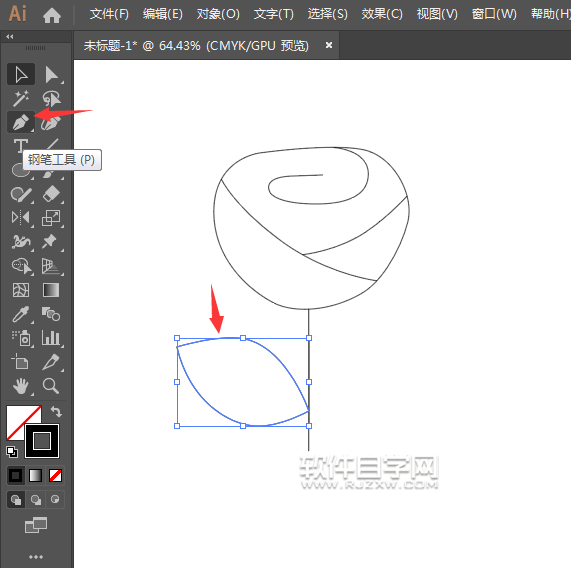Viewport: 571px width, 568px height.
Task: Set paint to None
Action: point(55,476)
